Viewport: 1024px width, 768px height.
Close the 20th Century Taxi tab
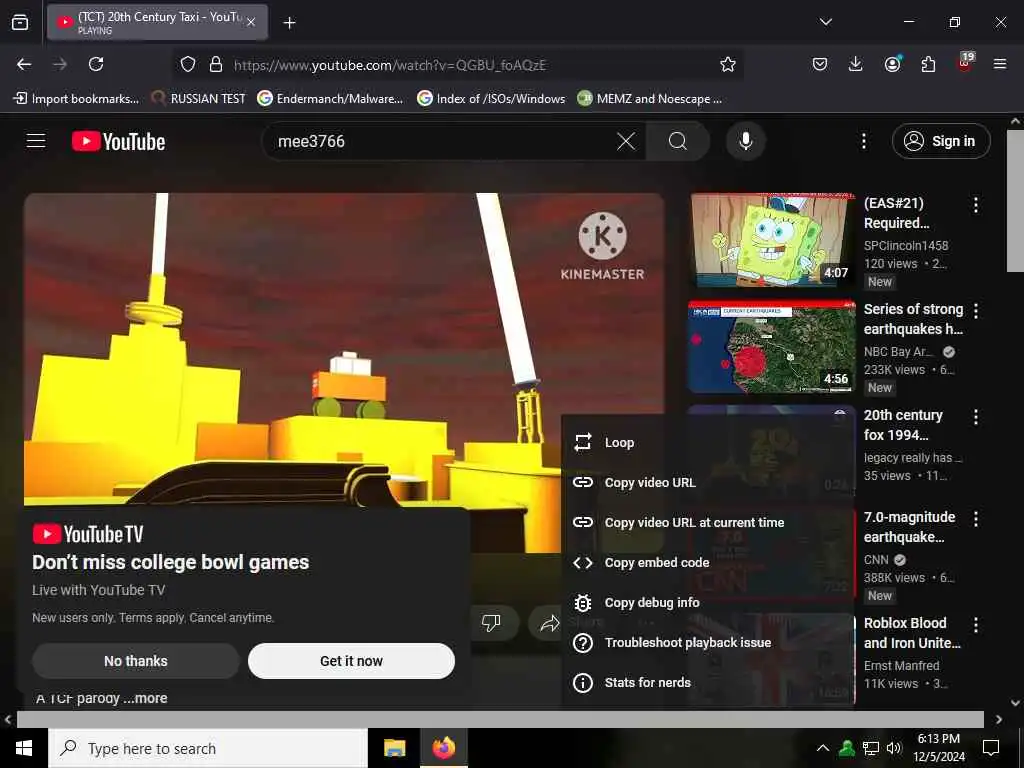(251, 23)
